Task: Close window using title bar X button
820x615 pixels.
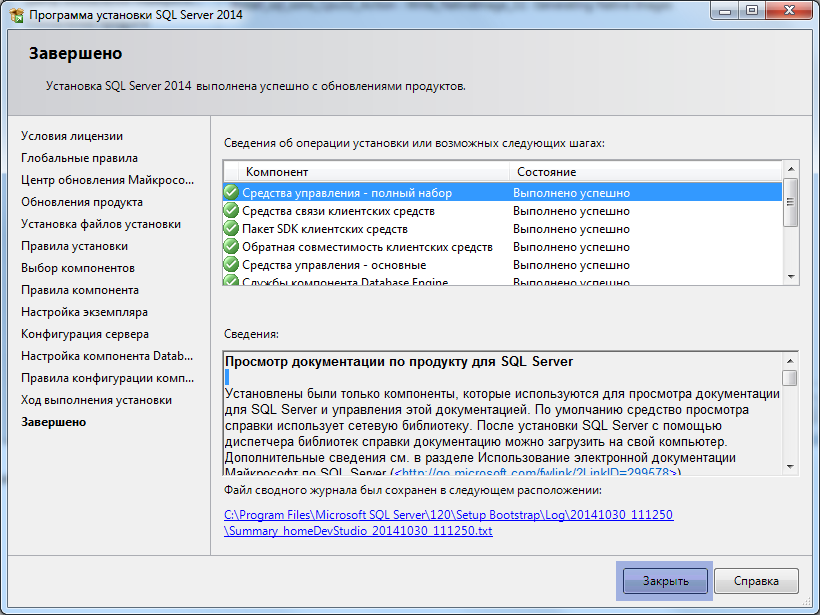Action: coord(790,10)
